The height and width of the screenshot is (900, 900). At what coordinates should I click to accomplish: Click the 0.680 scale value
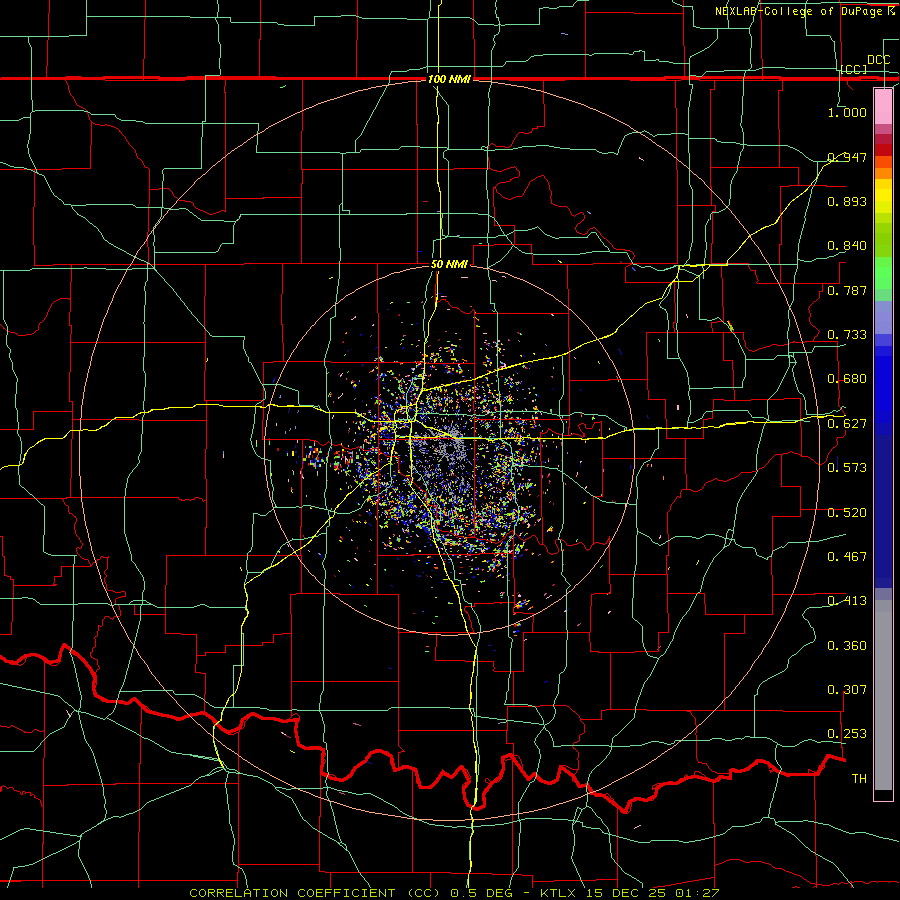click(x=847, y=379)
